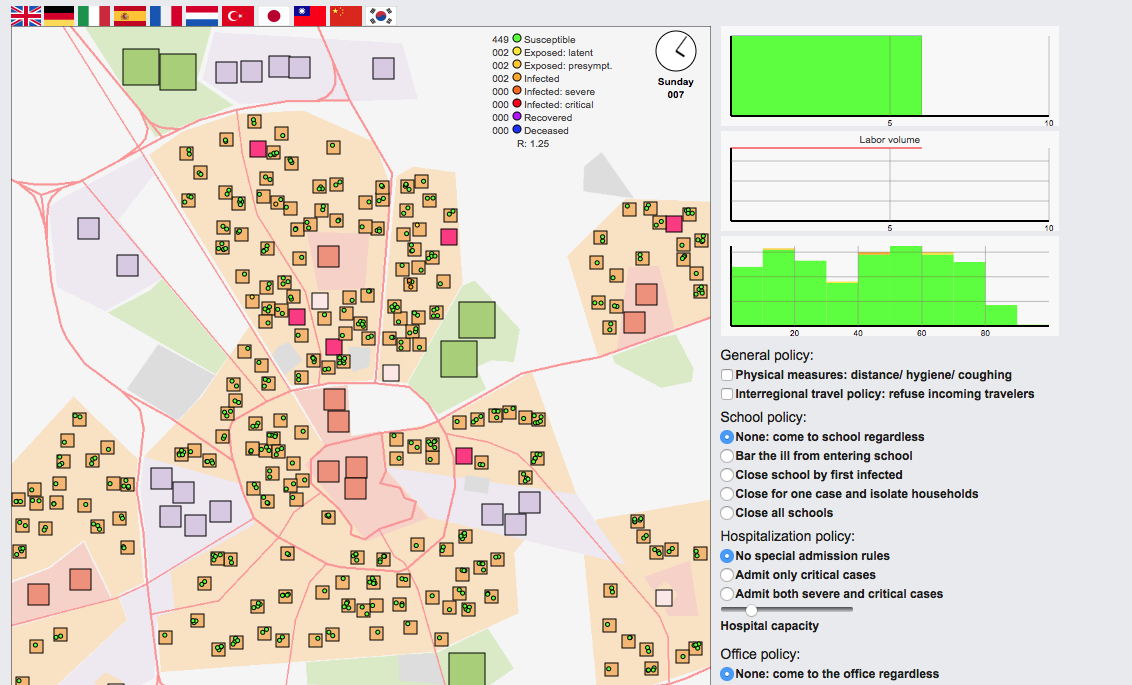Choose 'Close school by first infected' option
This screenshot has height=685, width=1132.
[x=727, y=475]
